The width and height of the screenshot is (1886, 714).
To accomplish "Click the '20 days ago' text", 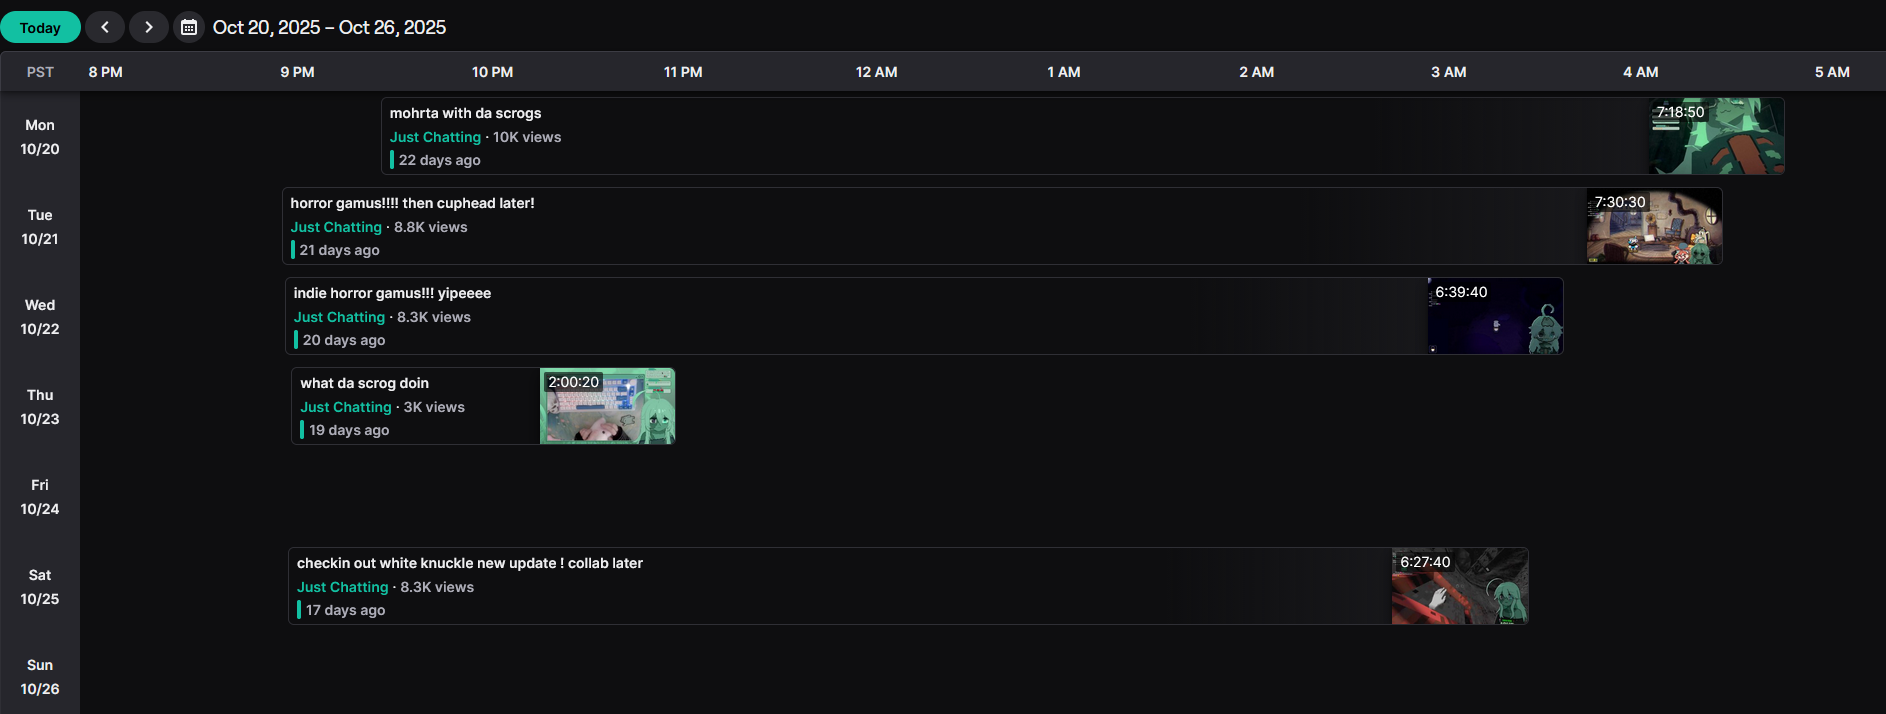I will tap(344, 340).
